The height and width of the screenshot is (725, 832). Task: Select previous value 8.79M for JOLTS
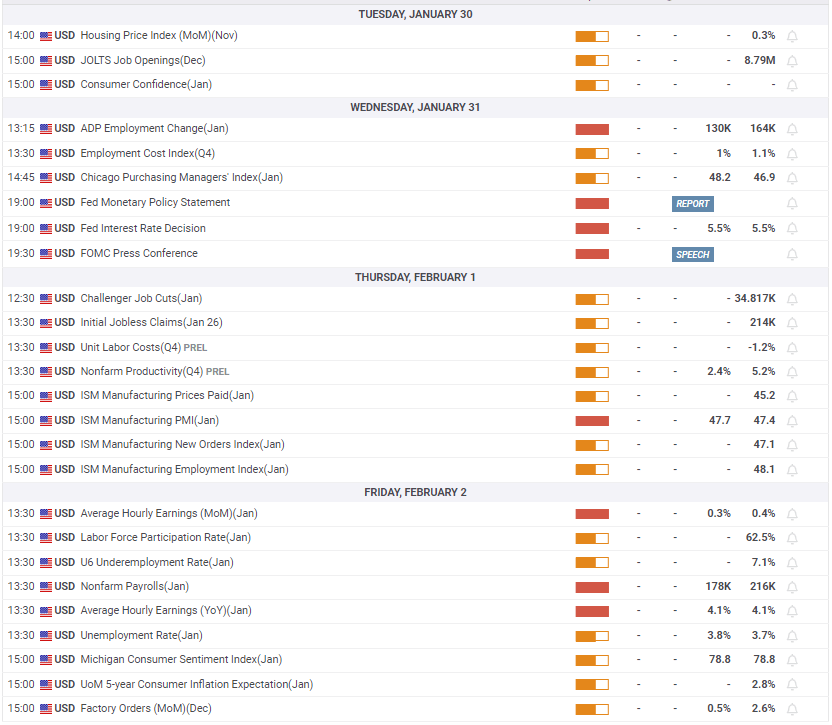coord(759,61)
